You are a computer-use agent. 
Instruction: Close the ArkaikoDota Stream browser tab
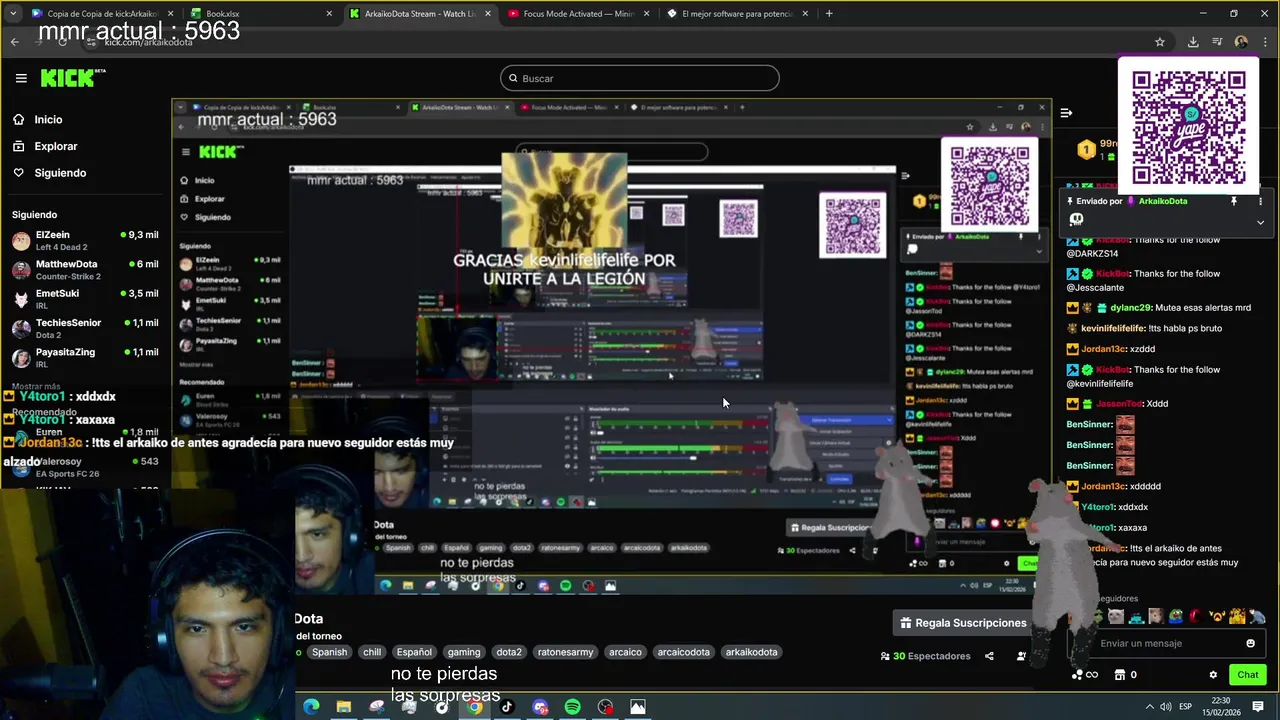(x=487, y=14)
